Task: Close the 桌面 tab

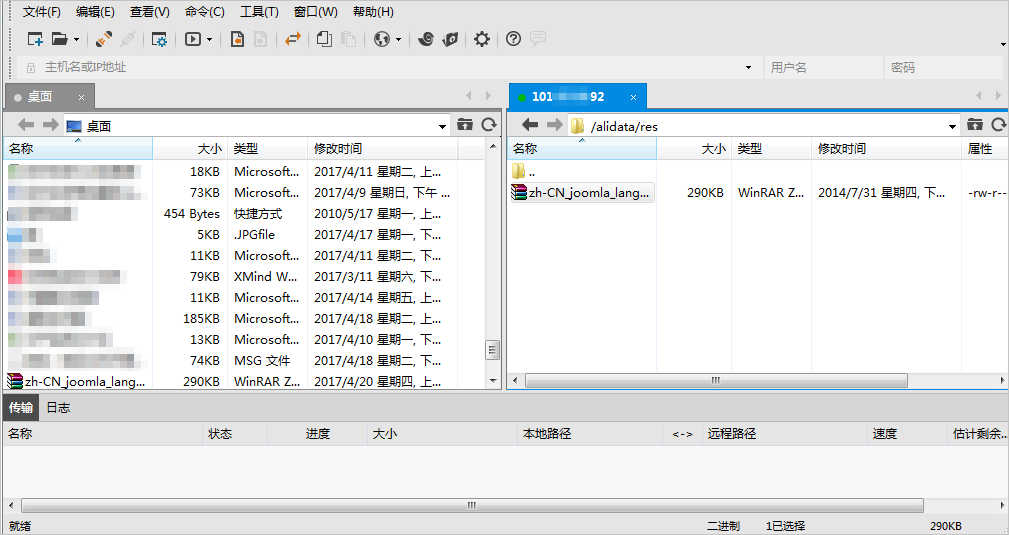Action: tap(82, 97)
